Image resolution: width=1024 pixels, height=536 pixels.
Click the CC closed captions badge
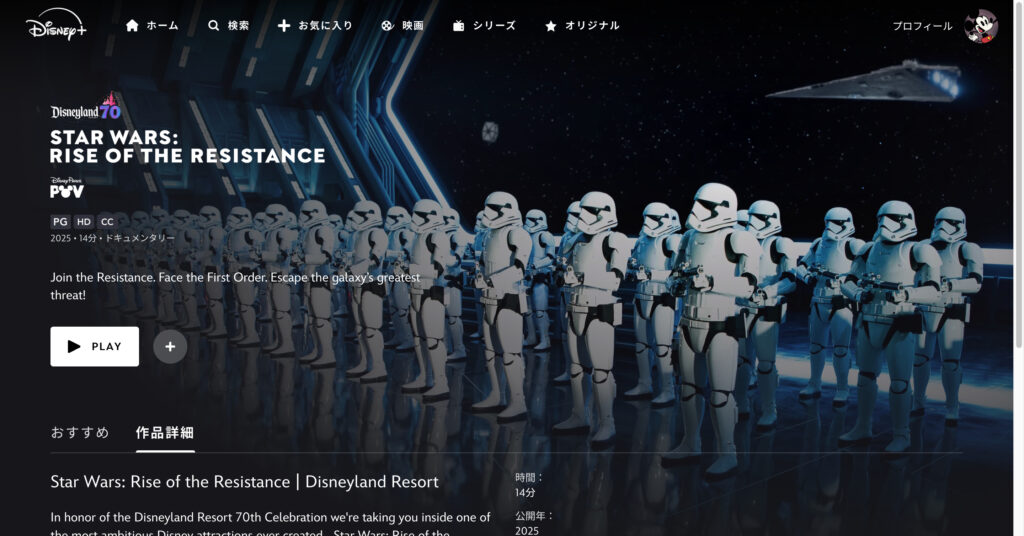(x=107, y=222)
